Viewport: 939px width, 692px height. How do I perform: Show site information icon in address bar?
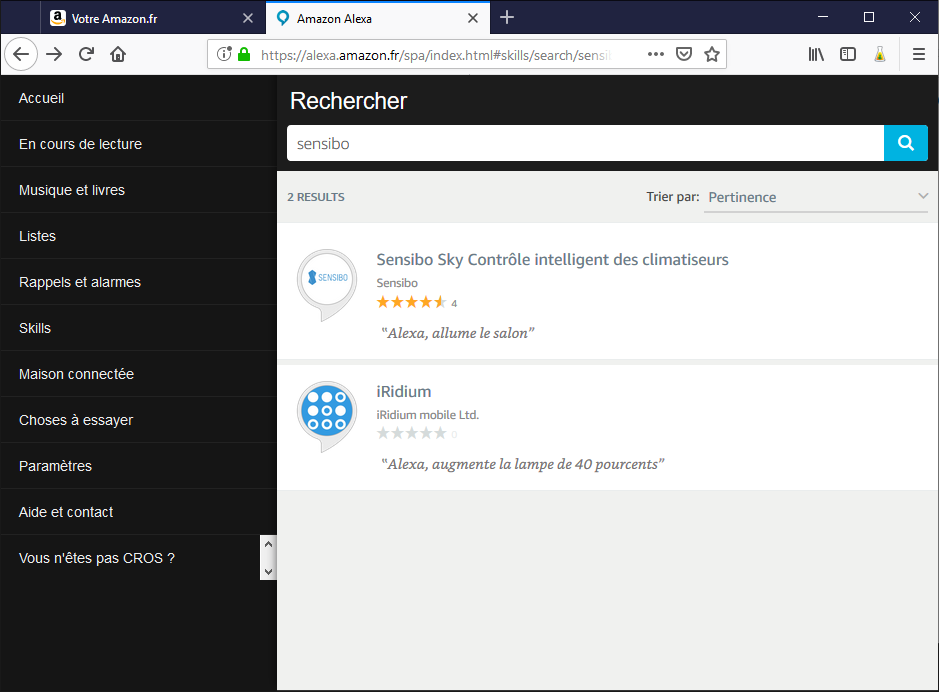[224, 54]
